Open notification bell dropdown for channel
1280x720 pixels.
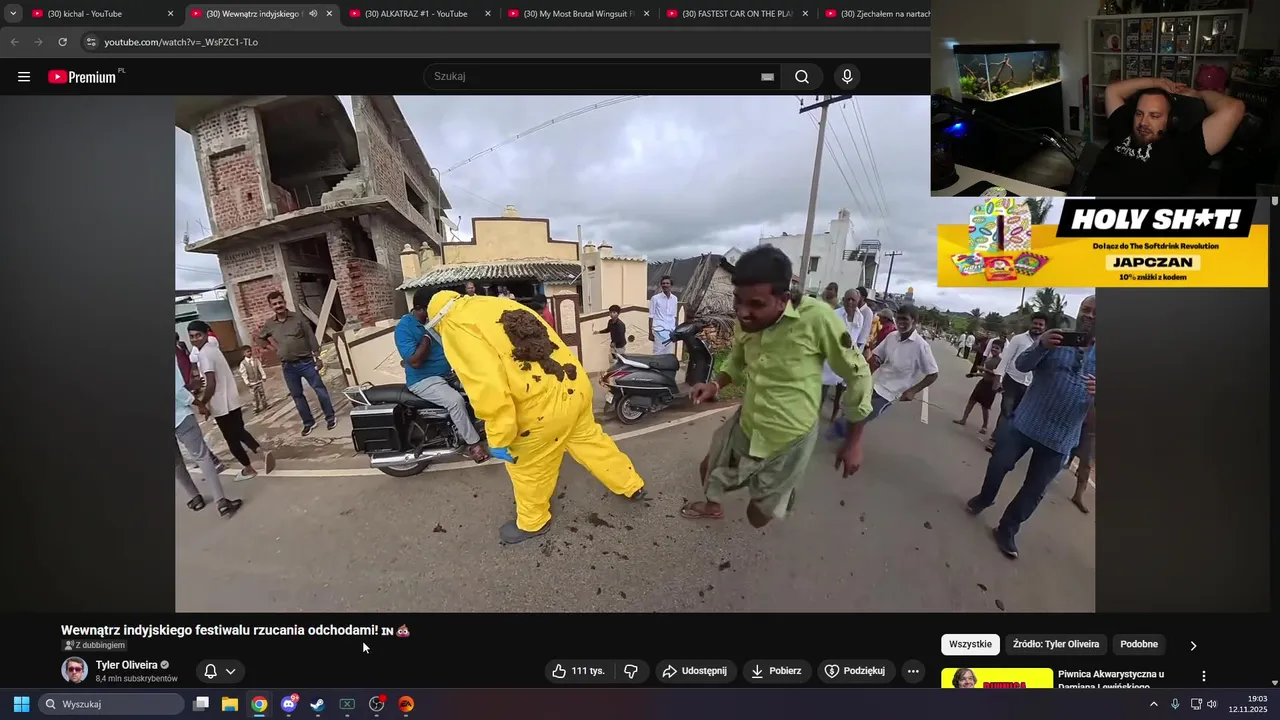coord(220,671)
